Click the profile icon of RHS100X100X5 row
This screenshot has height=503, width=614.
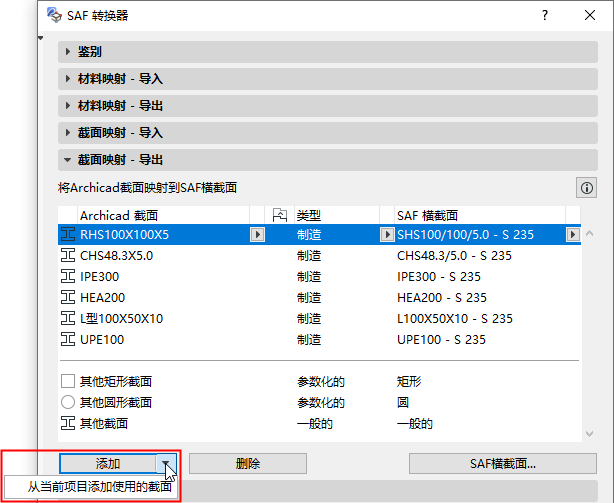point(68,234)
